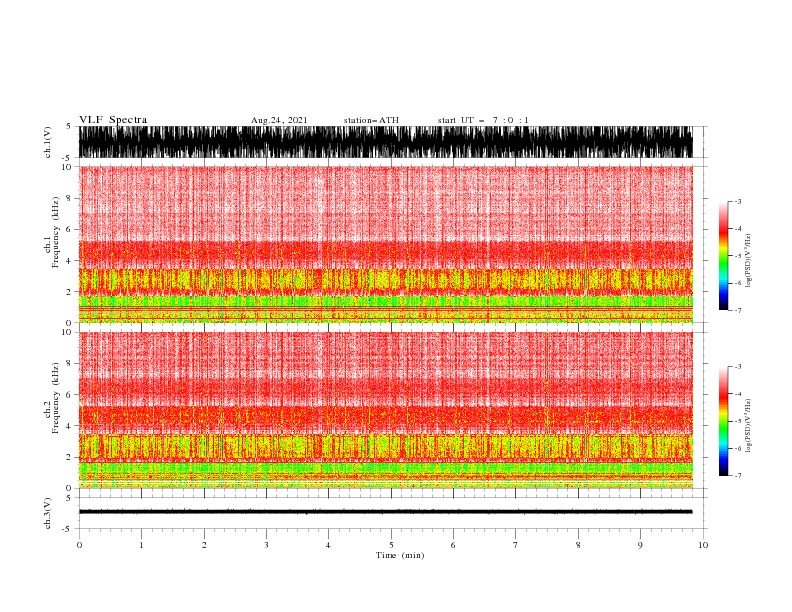This screenshot has width=792, height=612.
Task: Click the time axis tick label "9"
Action: click(640, 545)
